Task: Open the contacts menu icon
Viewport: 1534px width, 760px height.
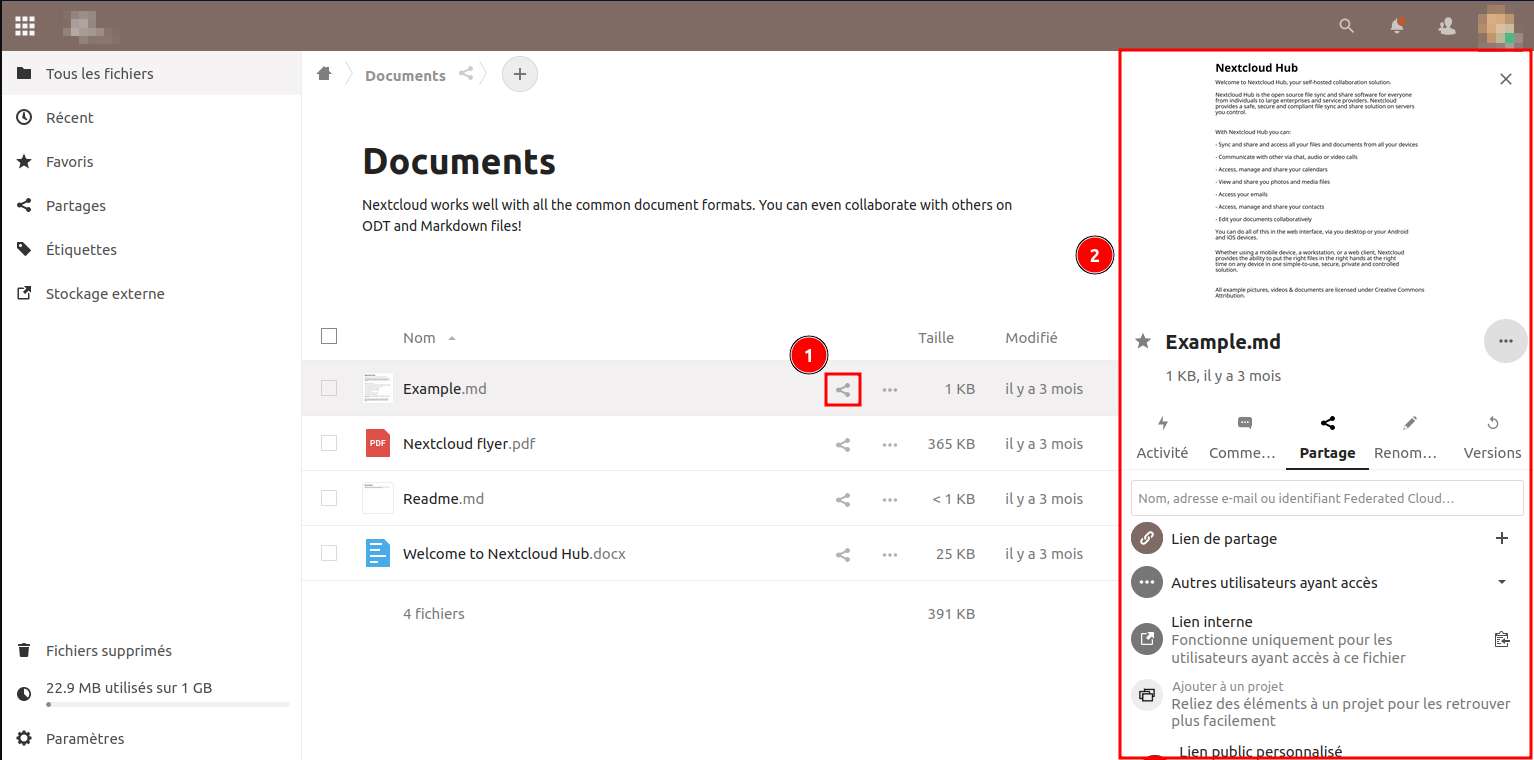Action: pyautogui.click(x=1446, y=26)
